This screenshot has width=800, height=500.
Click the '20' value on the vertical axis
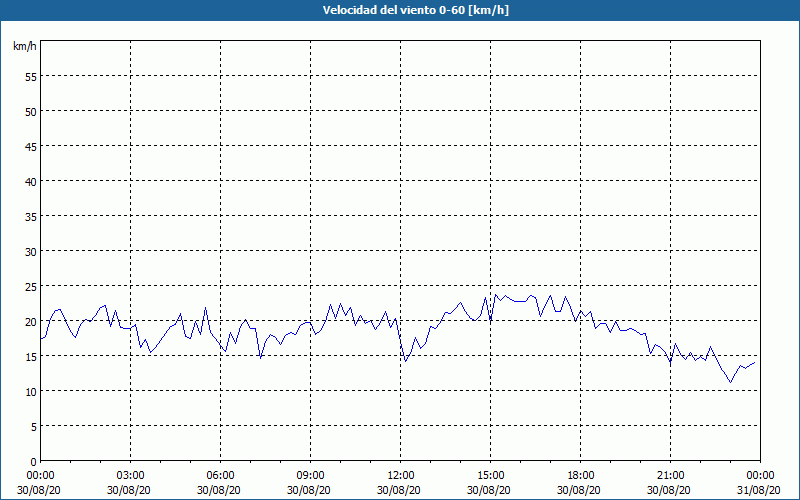31,321
